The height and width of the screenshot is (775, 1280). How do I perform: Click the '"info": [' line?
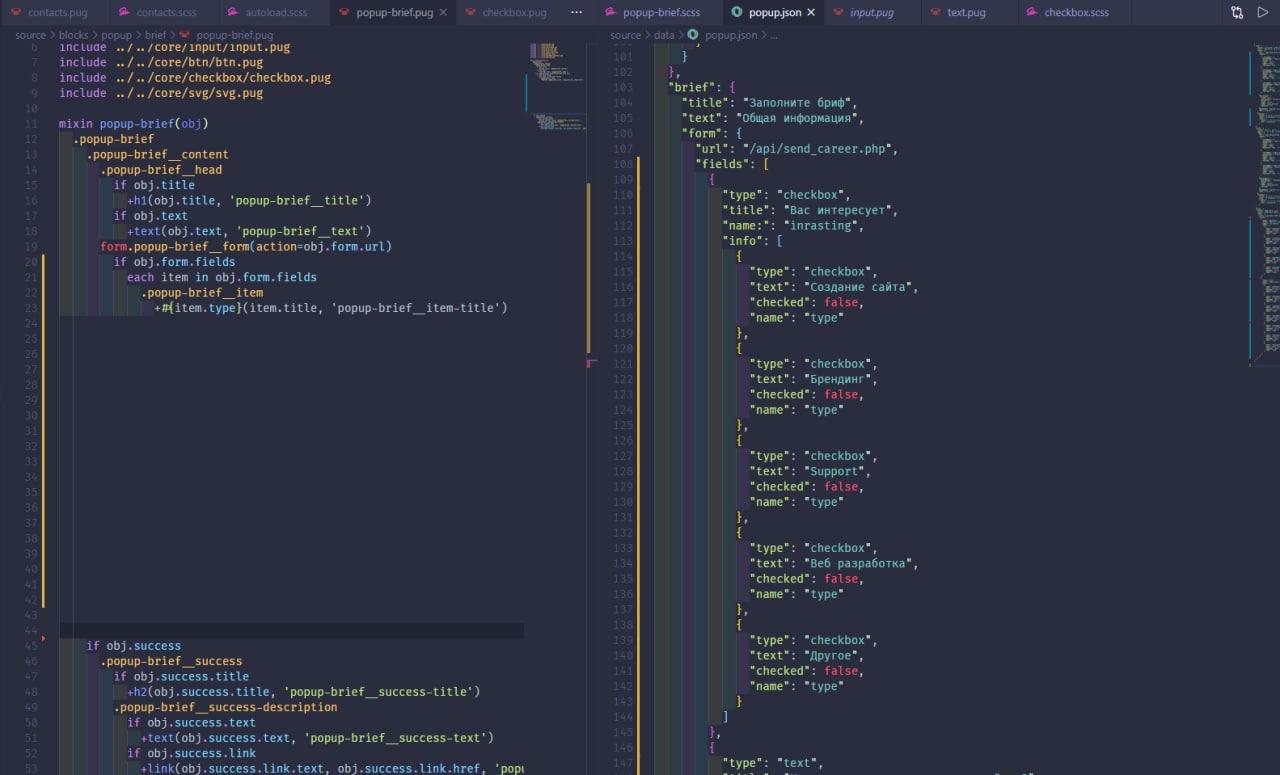pyautogui.click(x=752, y=241)
